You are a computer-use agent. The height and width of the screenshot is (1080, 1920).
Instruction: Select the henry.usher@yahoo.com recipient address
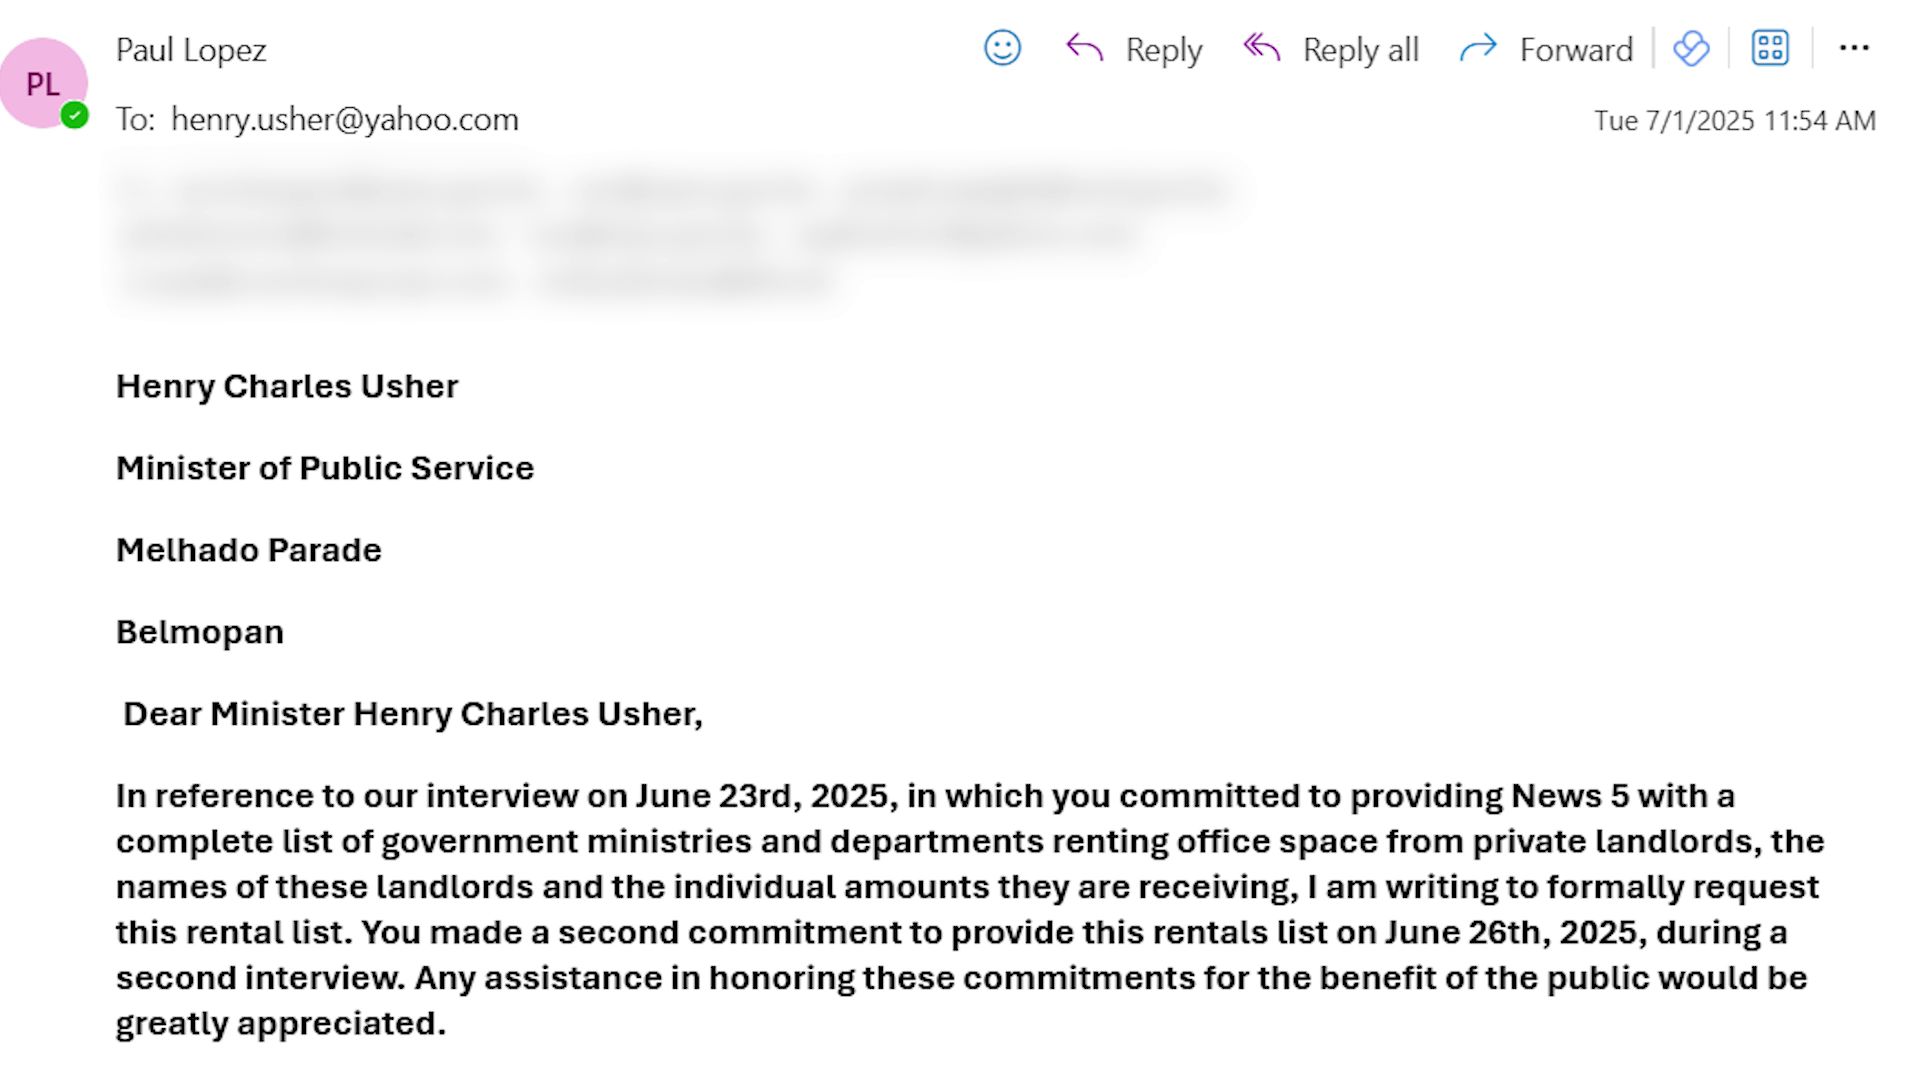coord(345,119)
